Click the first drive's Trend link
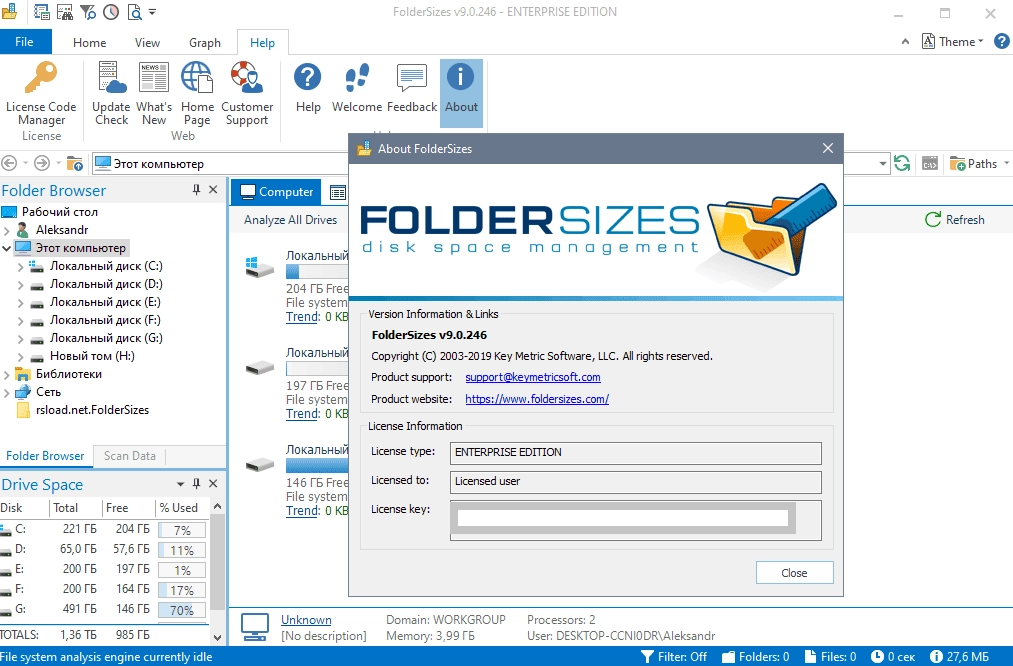Viewport: 1013px width, 666px height. tap(303, 317)
